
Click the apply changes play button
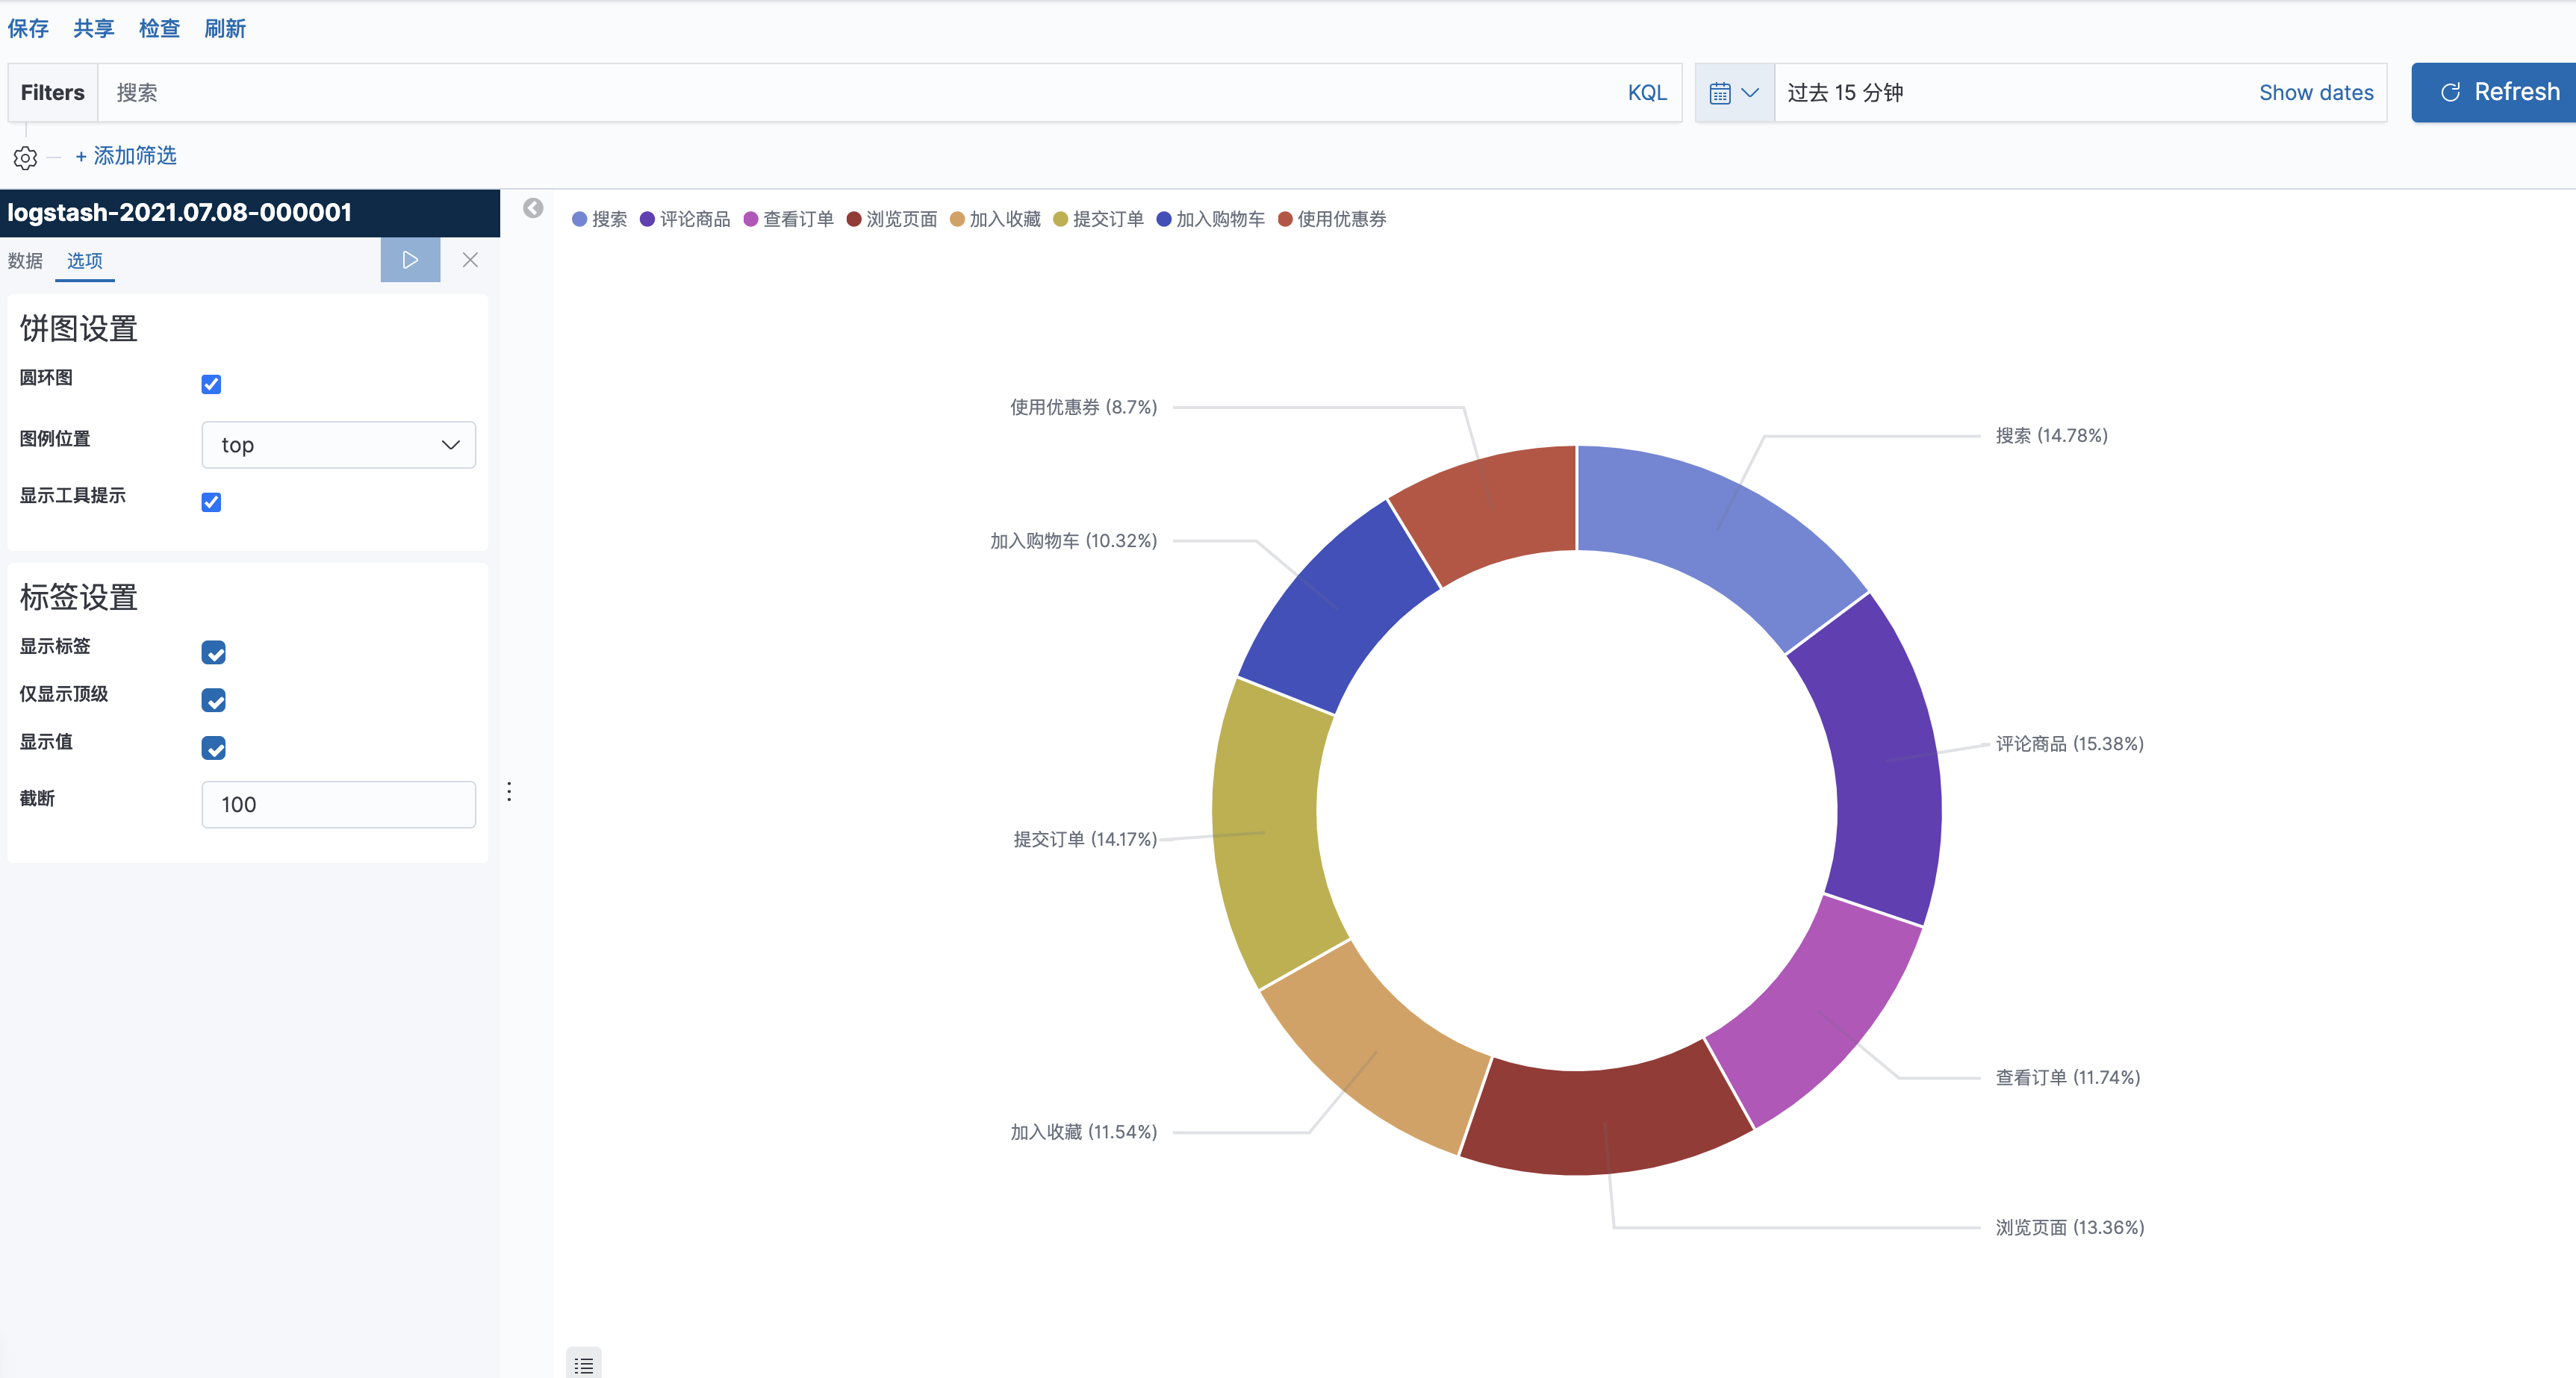pos(410,260)
